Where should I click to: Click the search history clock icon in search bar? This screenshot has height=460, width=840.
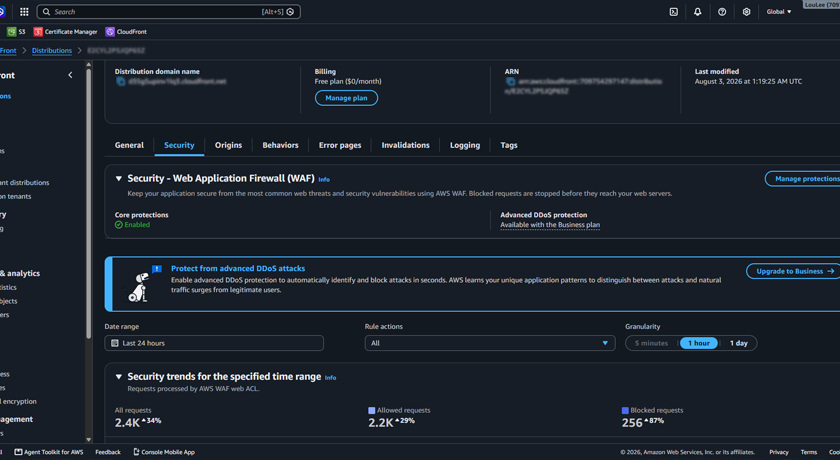pos(290,12)
